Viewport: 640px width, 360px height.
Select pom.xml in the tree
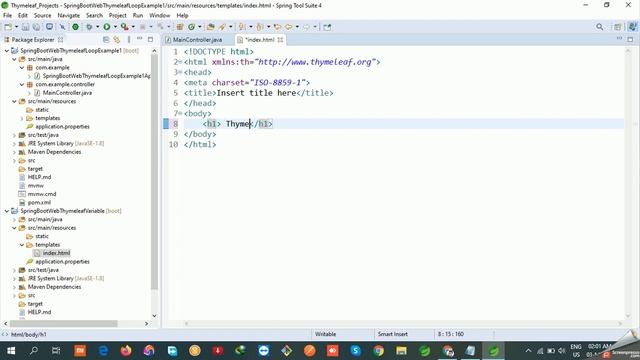click(39, 202)
